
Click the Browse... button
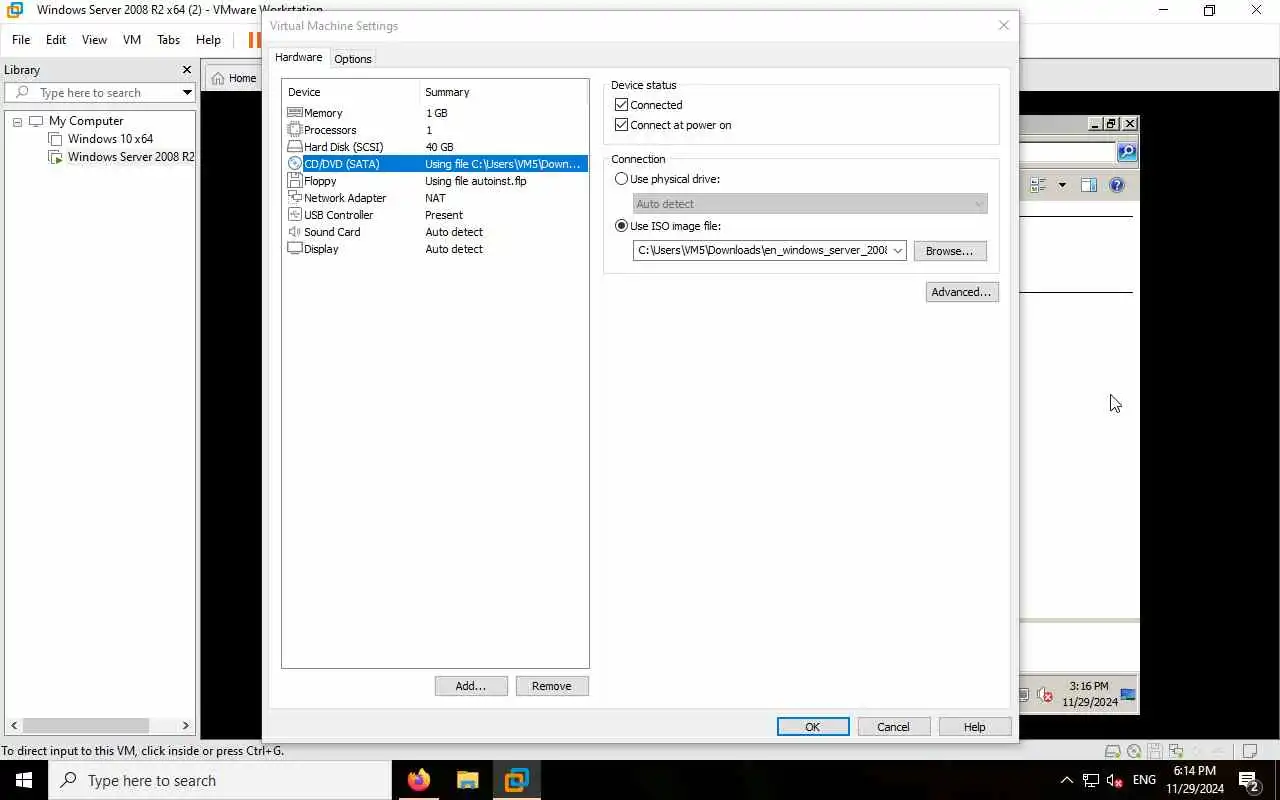pyautogui.click(x=950, y=251)
